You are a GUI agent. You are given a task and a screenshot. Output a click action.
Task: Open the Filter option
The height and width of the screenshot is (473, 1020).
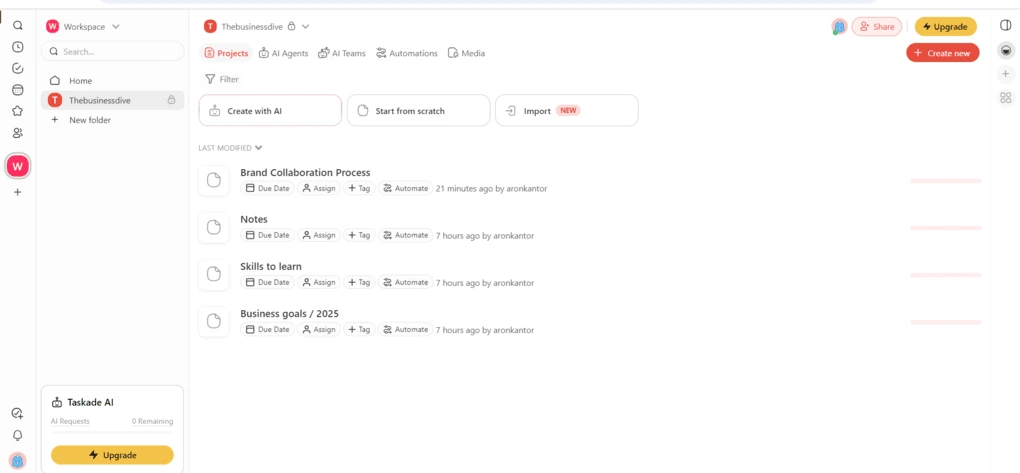(x=222, y=79)
